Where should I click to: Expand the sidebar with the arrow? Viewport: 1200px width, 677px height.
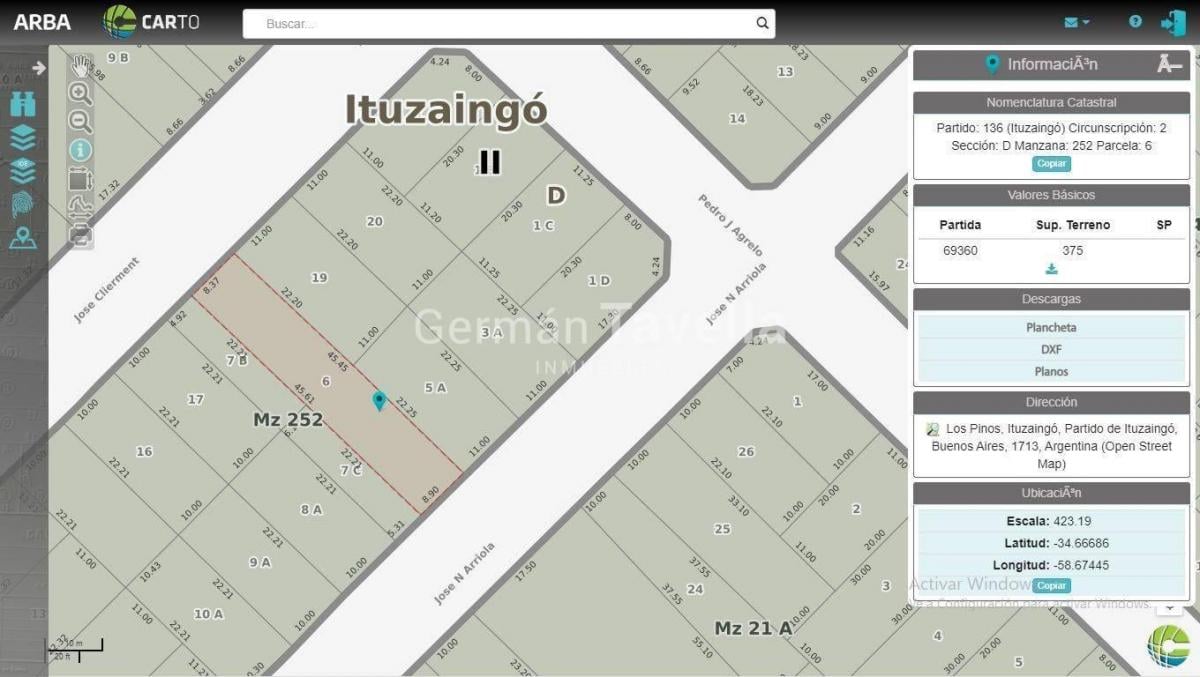point(39,68)
